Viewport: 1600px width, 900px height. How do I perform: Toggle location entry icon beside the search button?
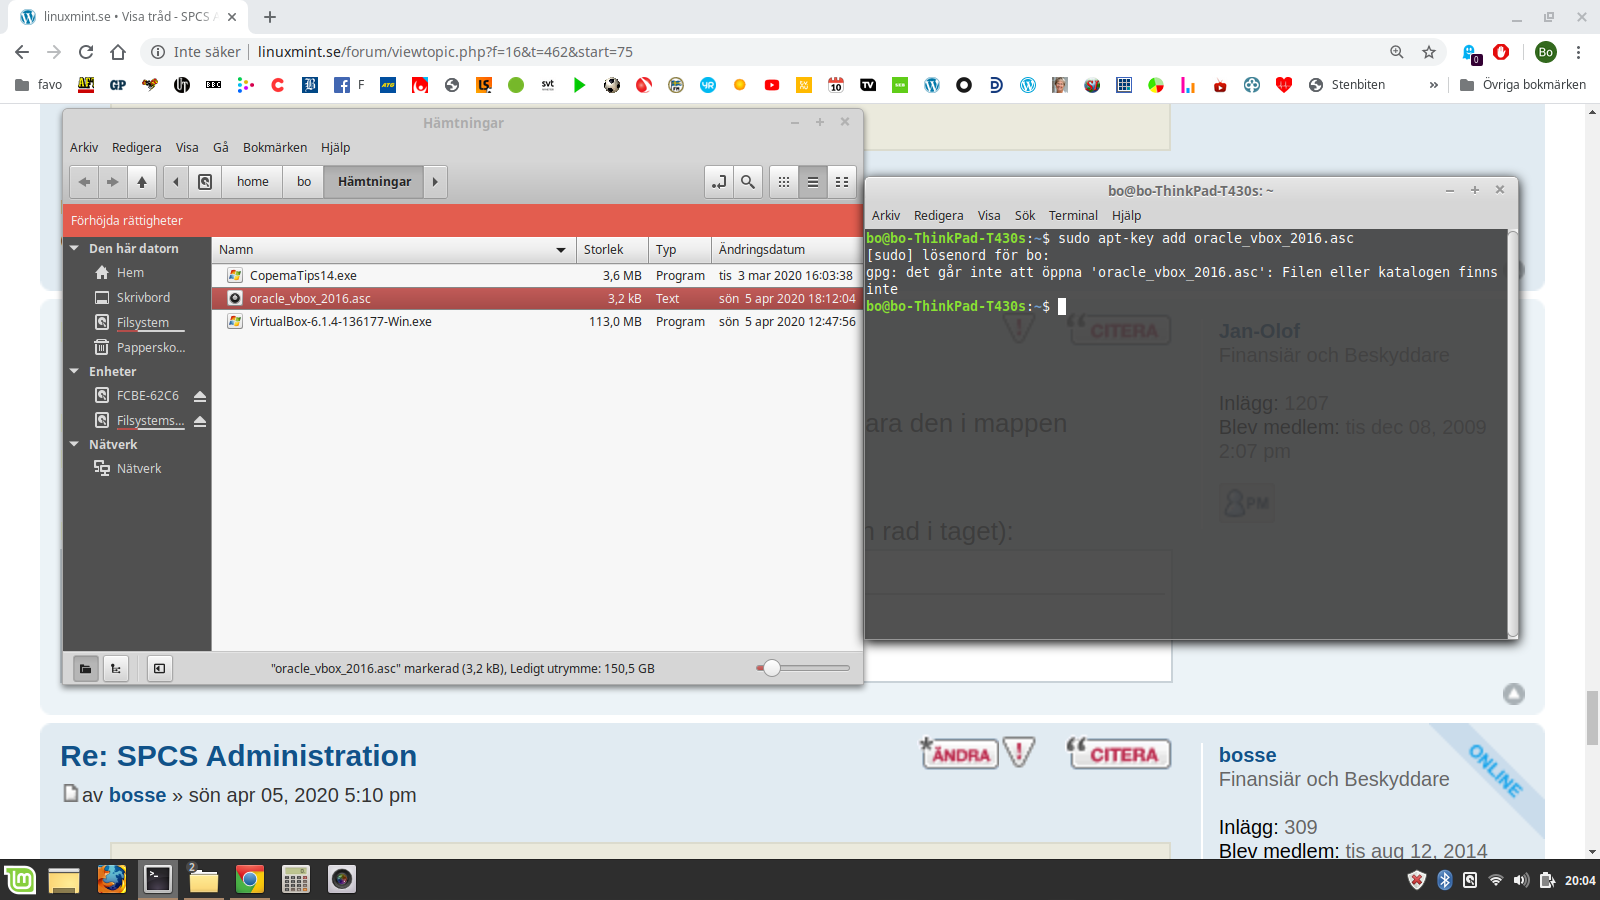click(719, 182)
